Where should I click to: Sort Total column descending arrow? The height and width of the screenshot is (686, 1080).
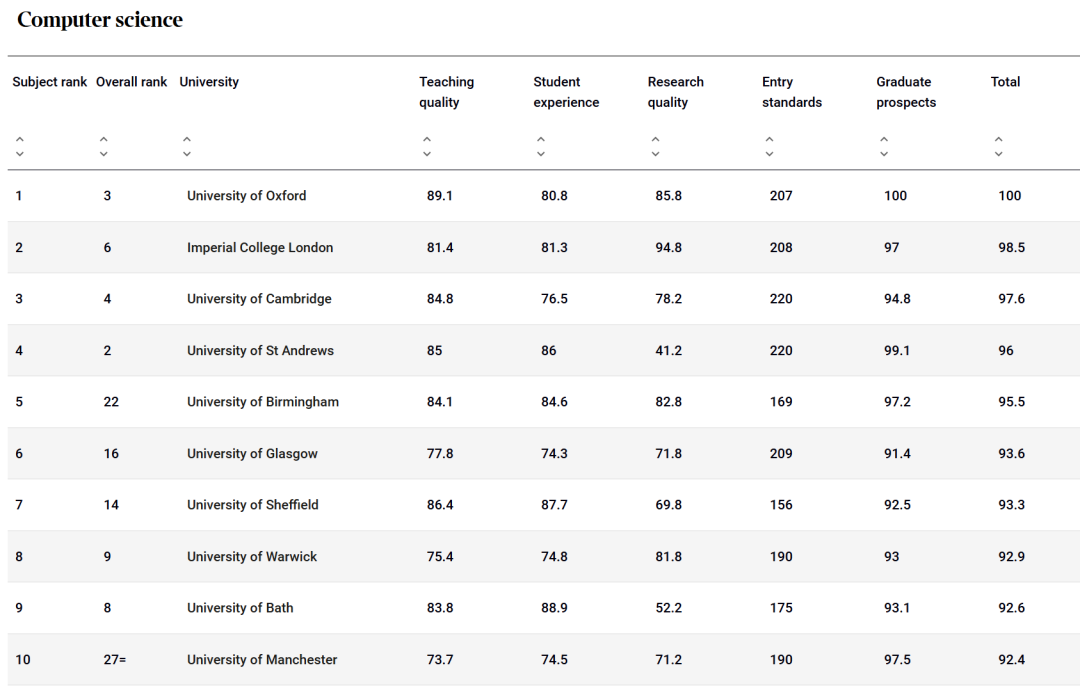click(998, 154)
